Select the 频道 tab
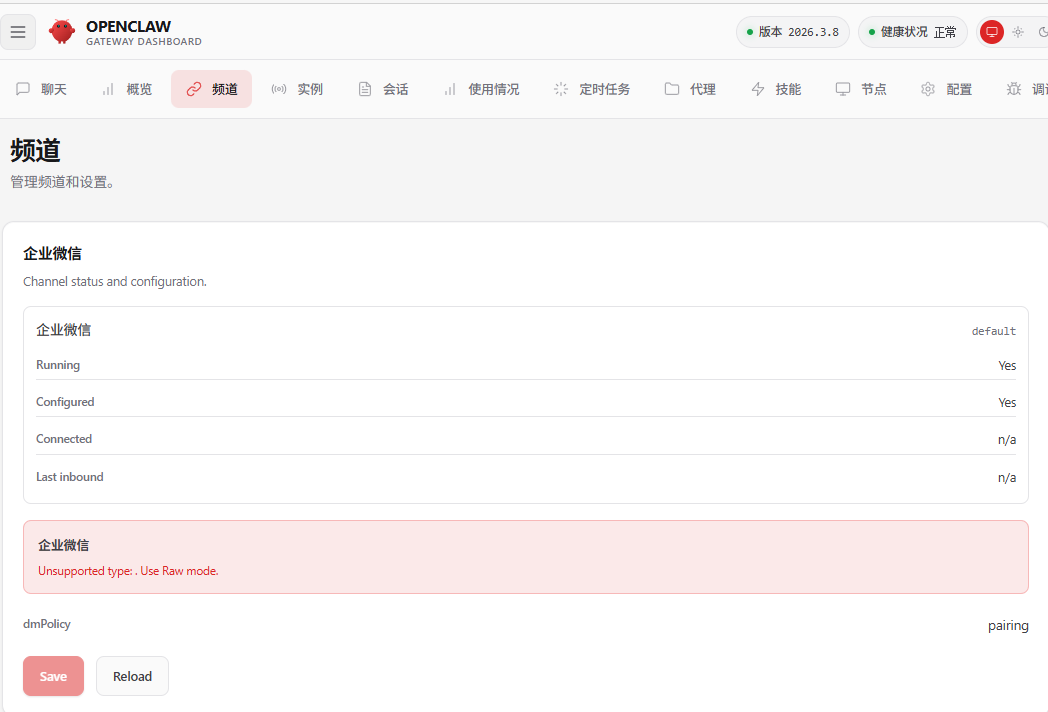The image size is (1048, 712). [211, 89]
